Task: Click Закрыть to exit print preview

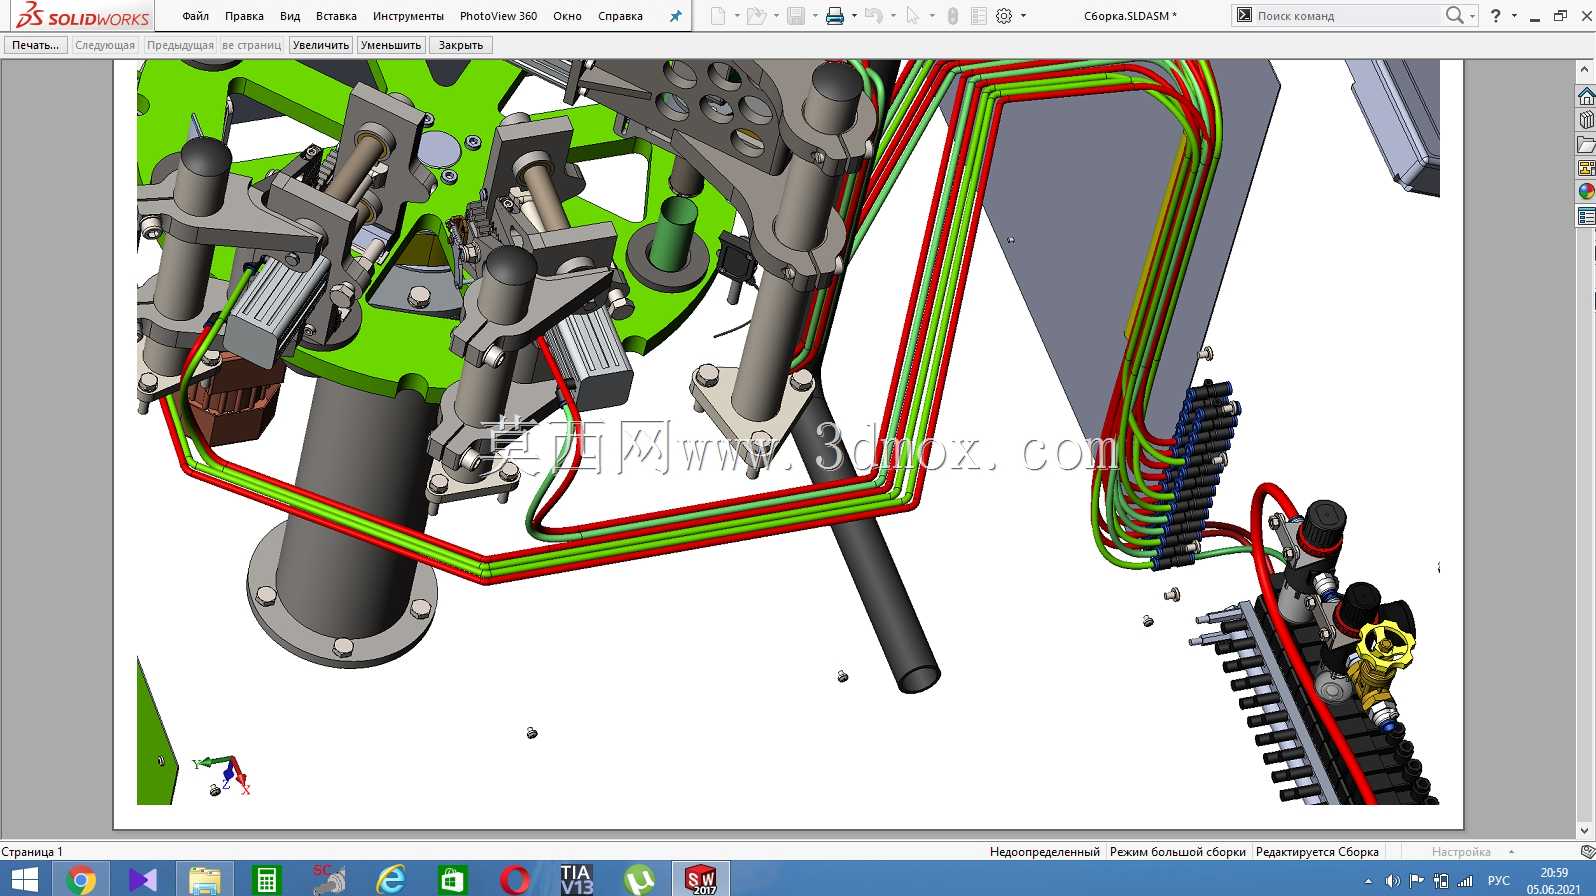Action: (461, 45)
